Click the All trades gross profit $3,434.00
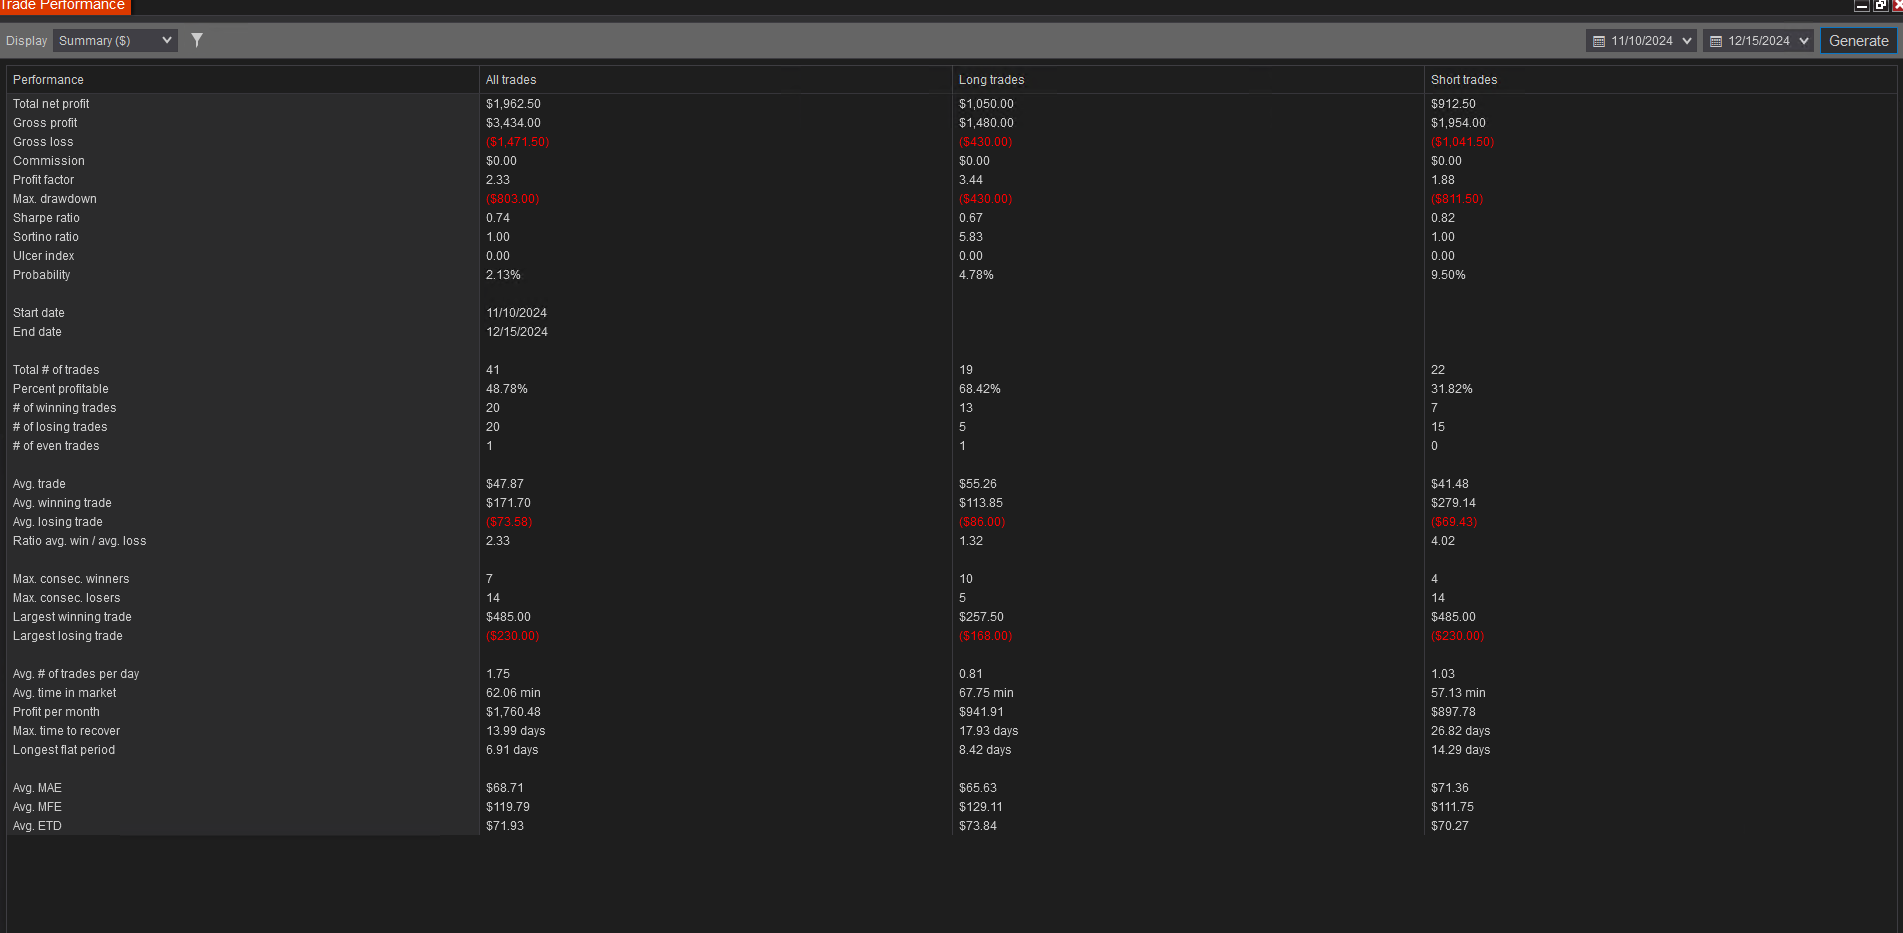The width and height of the screenshot is (1903, 933). (513, 123)
